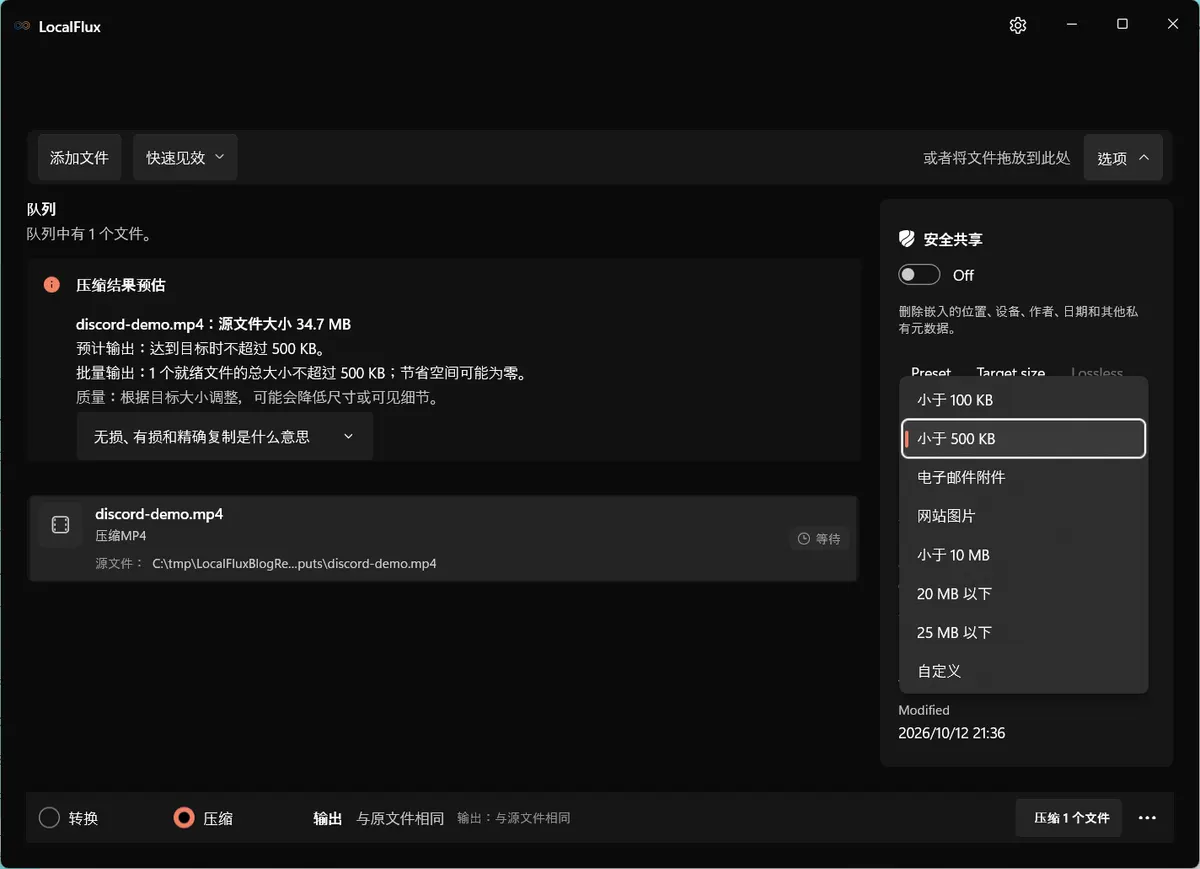Click the 源文件大小 34.7 MB line
Screen dimensions: 1200x869
point(213,324)
